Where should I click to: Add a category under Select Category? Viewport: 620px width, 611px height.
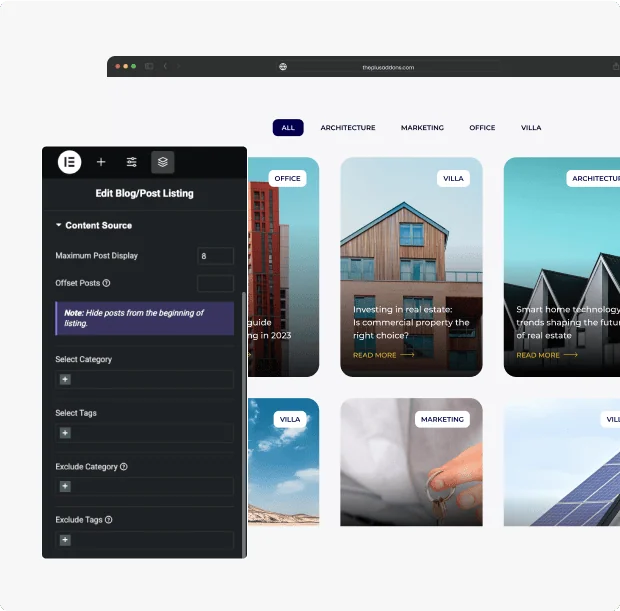[x=65, y=380]
